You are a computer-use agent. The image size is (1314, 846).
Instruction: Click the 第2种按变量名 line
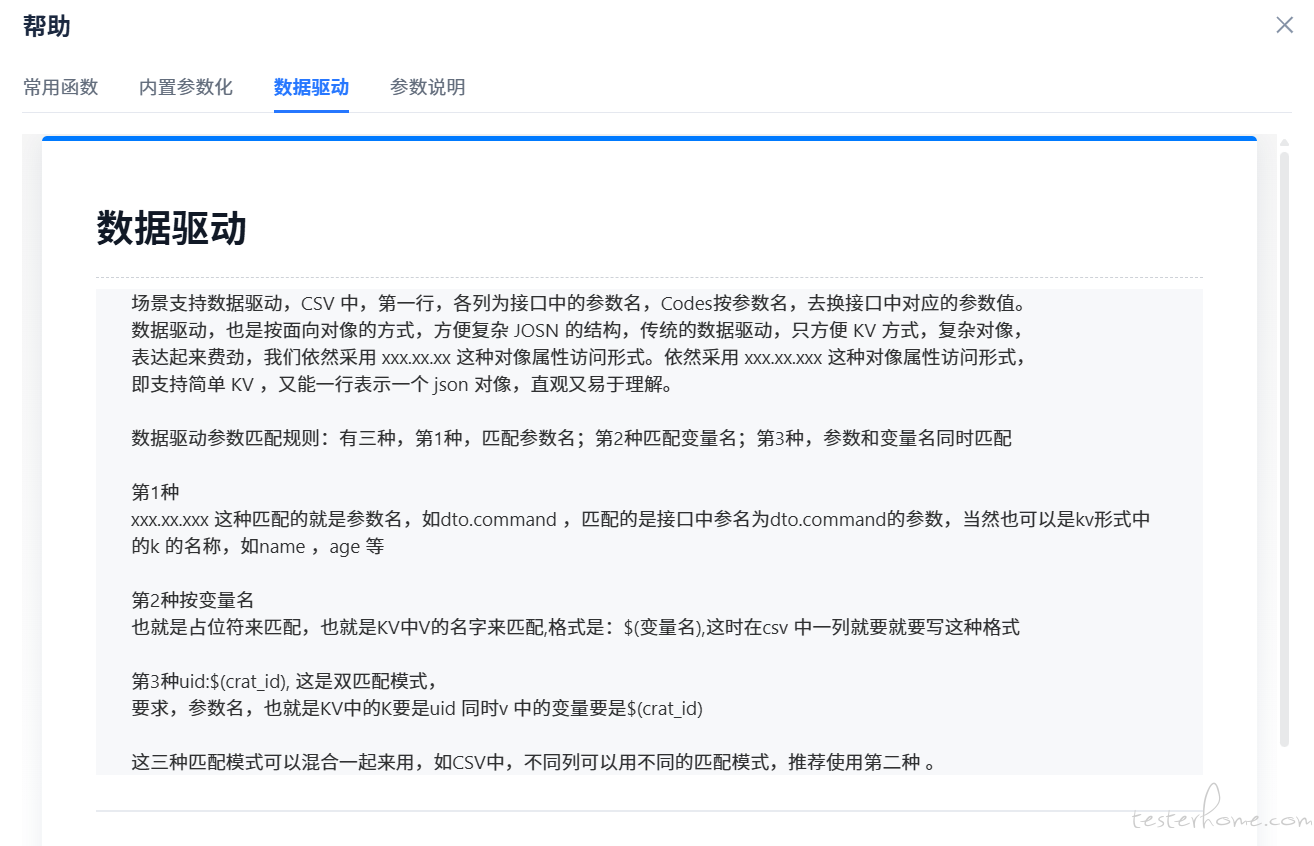click(193, 600)
